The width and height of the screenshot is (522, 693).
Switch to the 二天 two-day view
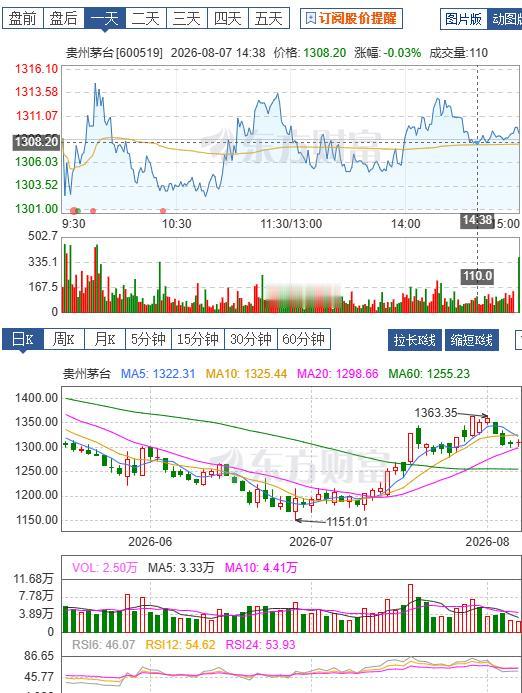(x=146, y=19)
